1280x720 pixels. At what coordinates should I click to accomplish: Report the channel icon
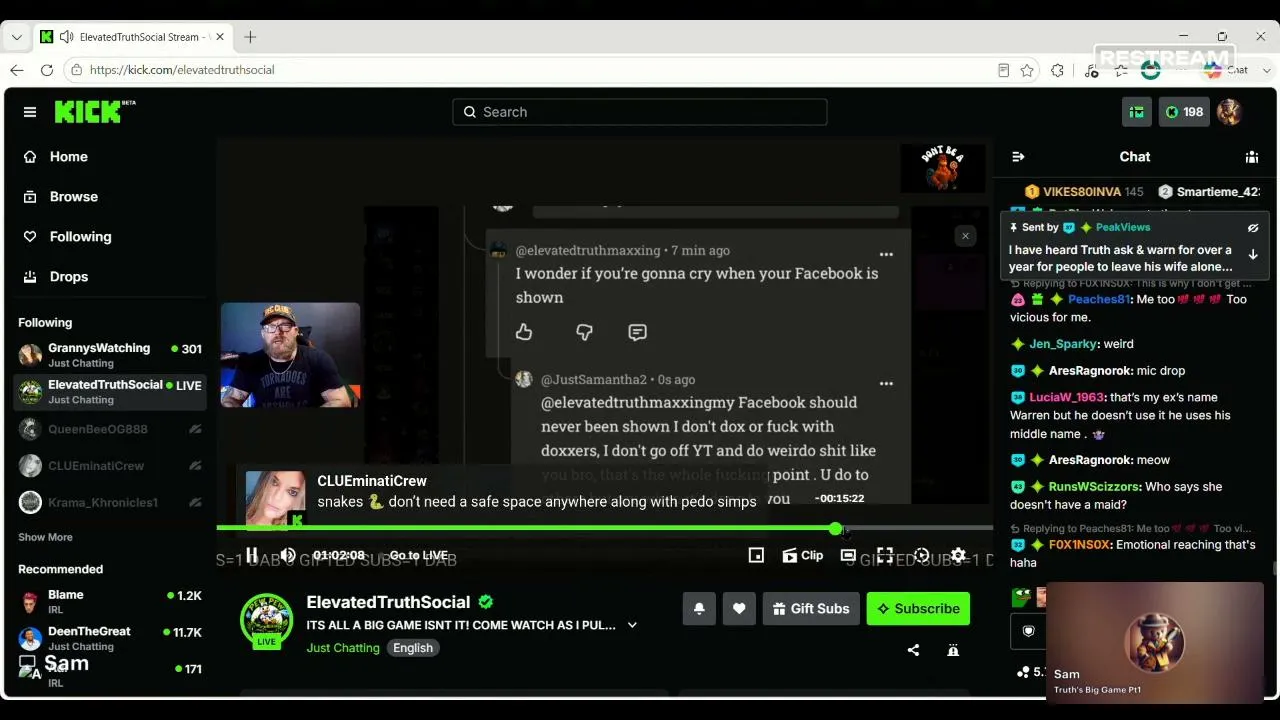pyautogui.click(x=953, y=650)
